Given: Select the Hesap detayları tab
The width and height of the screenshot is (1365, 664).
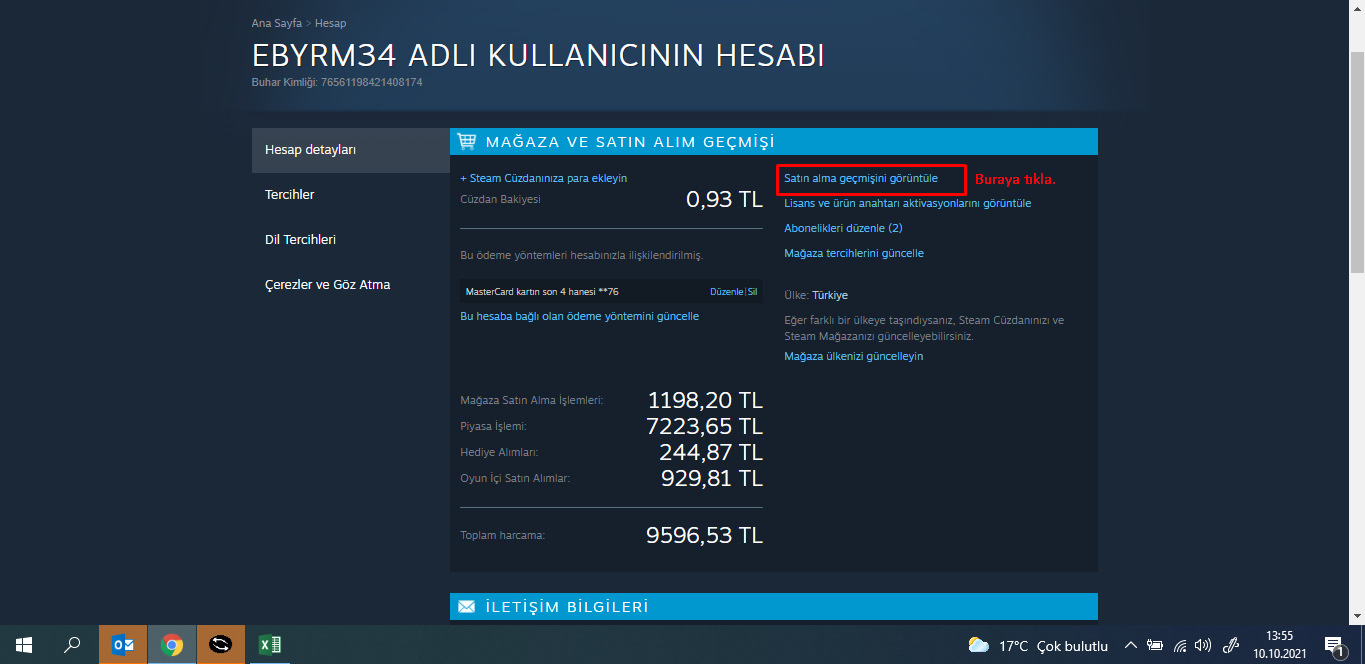Looking at the screenshot, I should click(351, 150).
